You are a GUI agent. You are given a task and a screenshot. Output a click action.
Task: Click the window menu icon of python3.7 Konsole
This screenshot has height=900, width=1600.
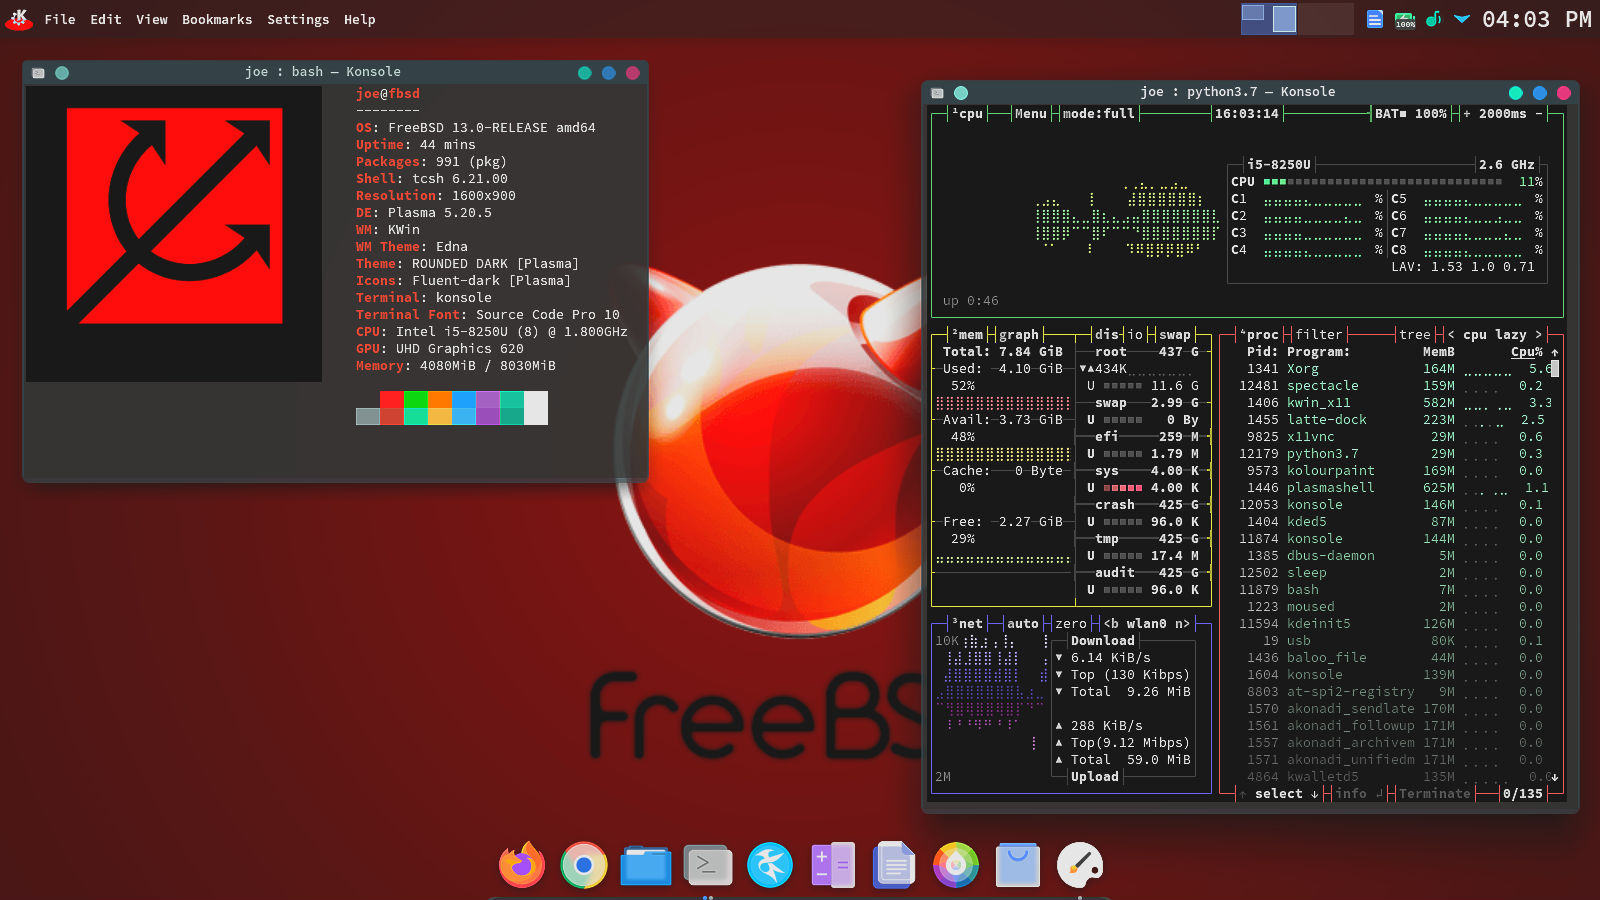click(937, 92)
